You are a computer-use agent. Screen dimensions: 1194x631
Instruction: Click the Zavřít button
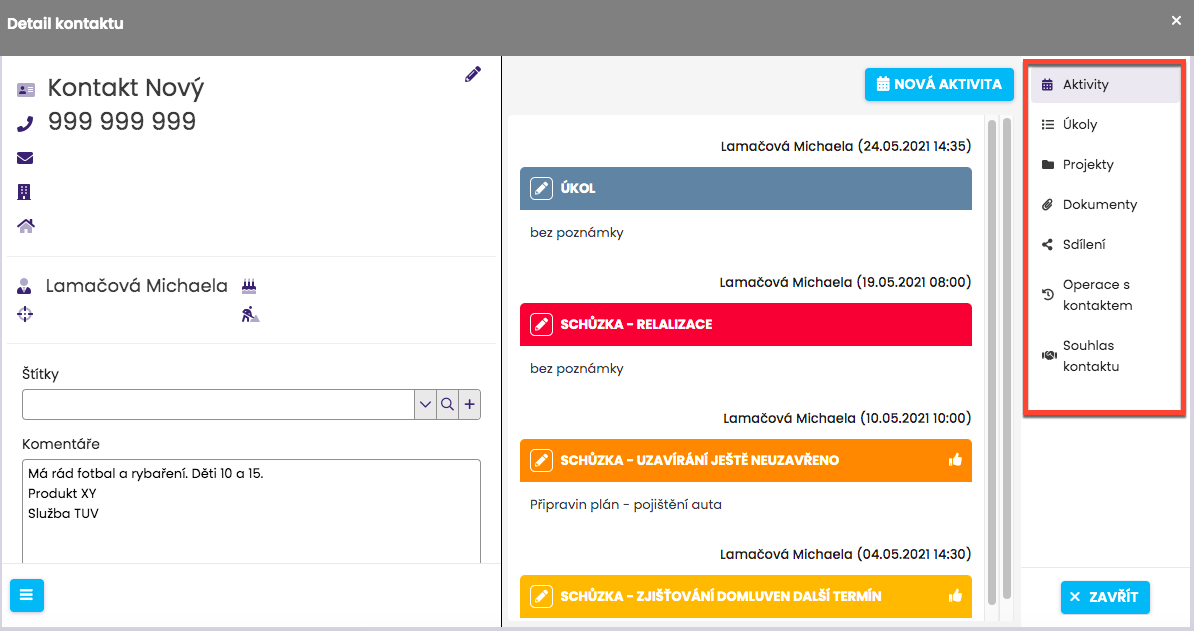coord(1105,597)
